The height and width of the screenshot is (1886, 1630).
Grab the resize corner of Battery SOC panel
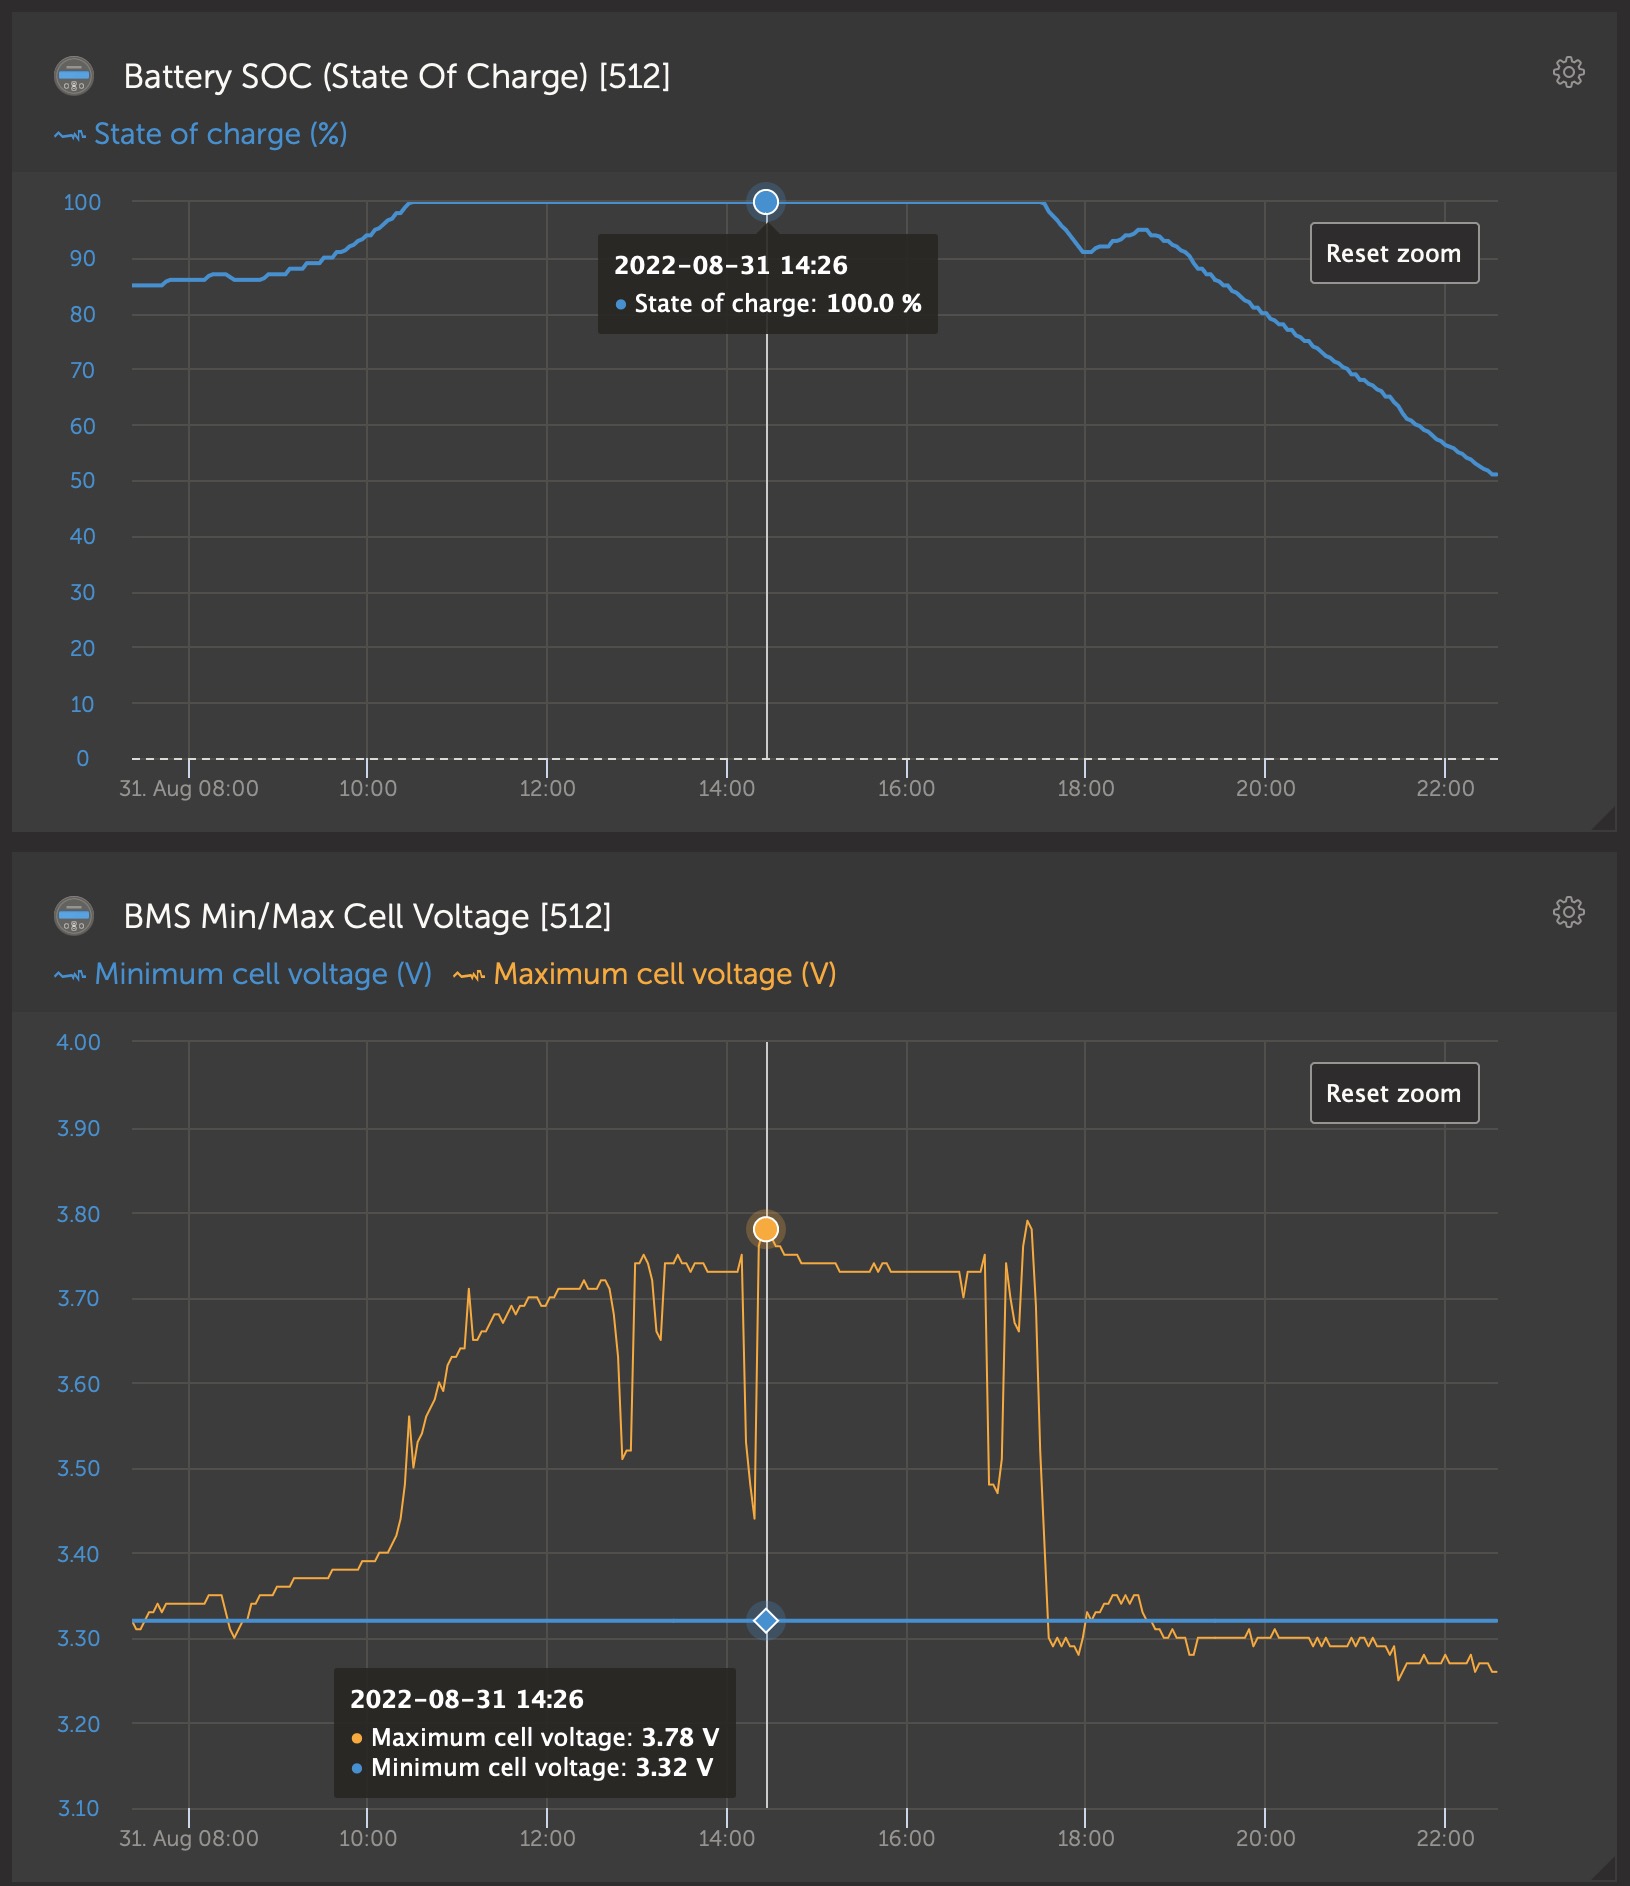tap(1605, 820)
